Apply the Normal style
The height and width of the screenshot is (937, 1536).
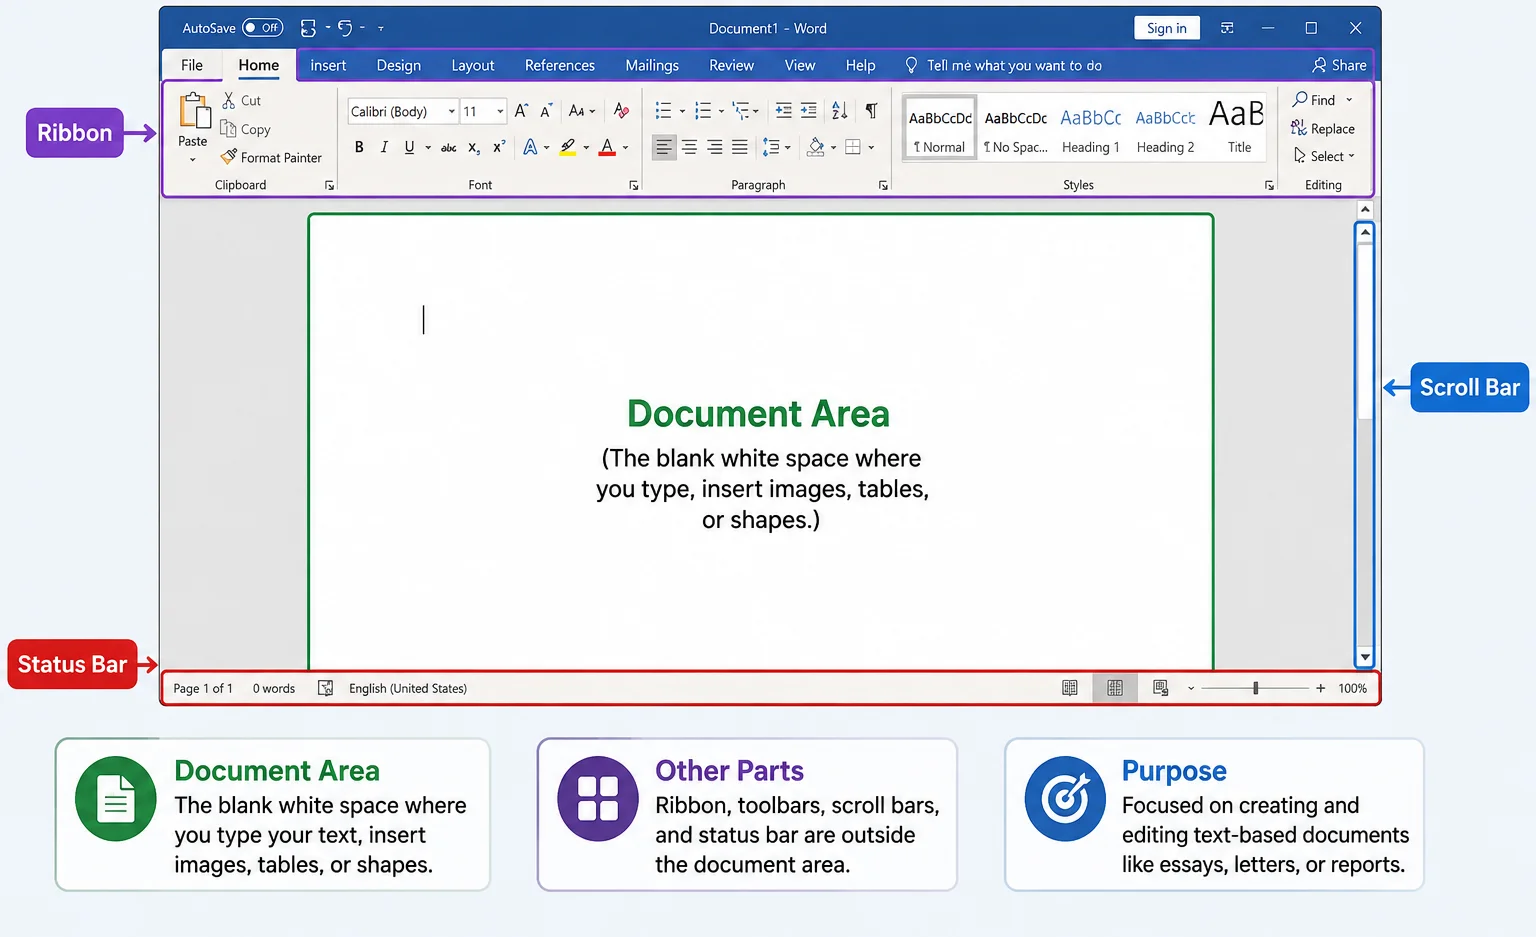click(940, 128)
